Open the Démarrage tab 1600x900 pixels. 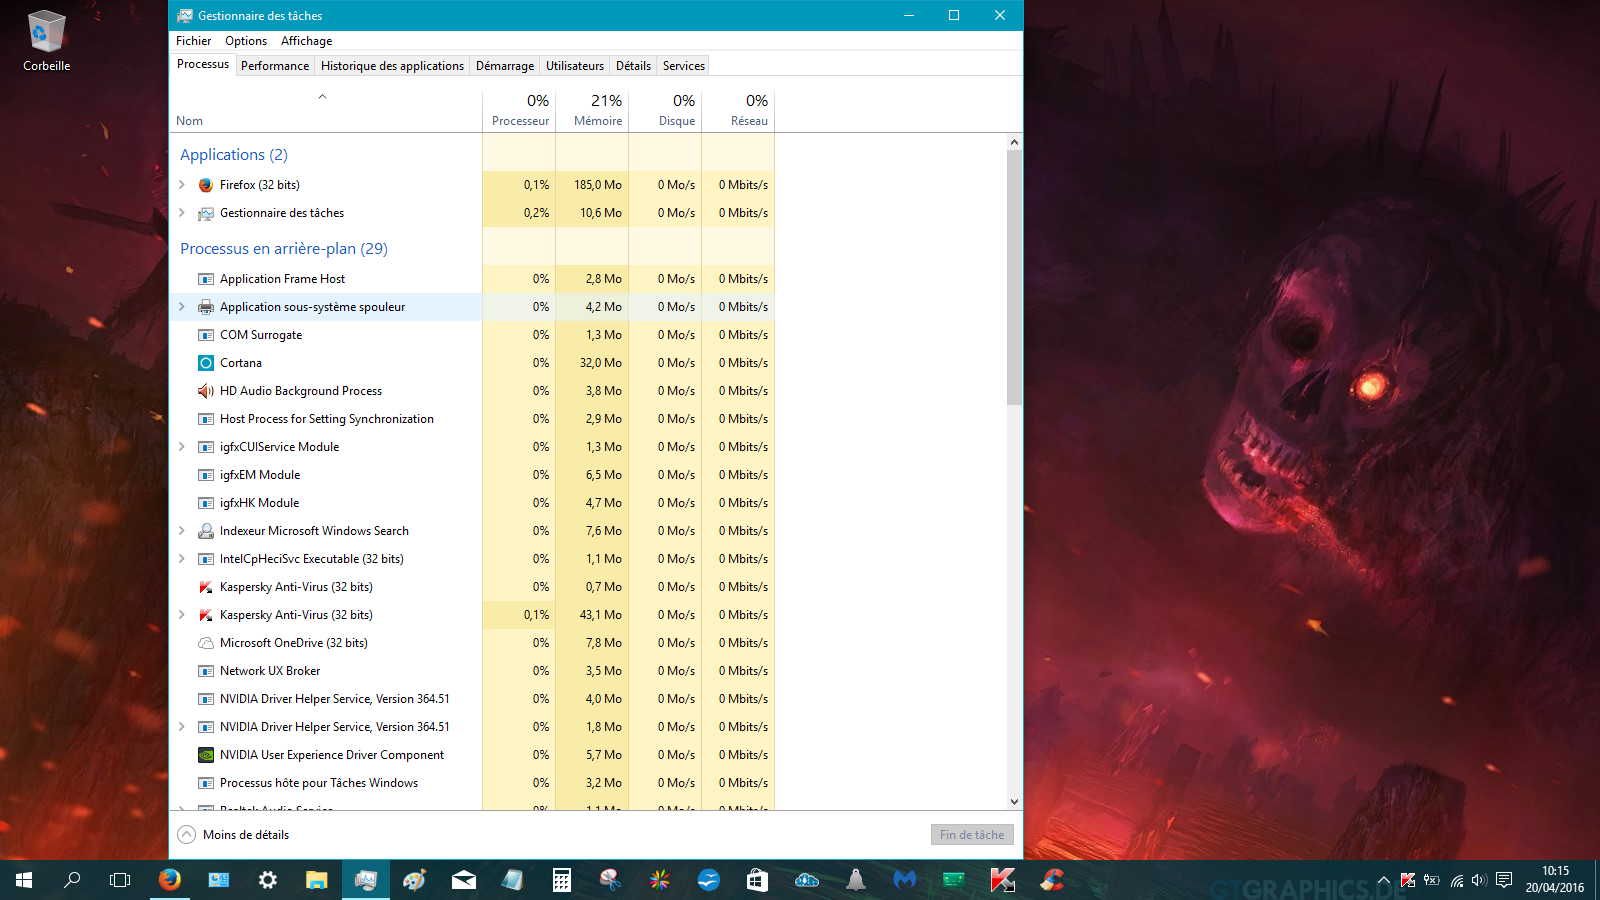click(504, 66)
